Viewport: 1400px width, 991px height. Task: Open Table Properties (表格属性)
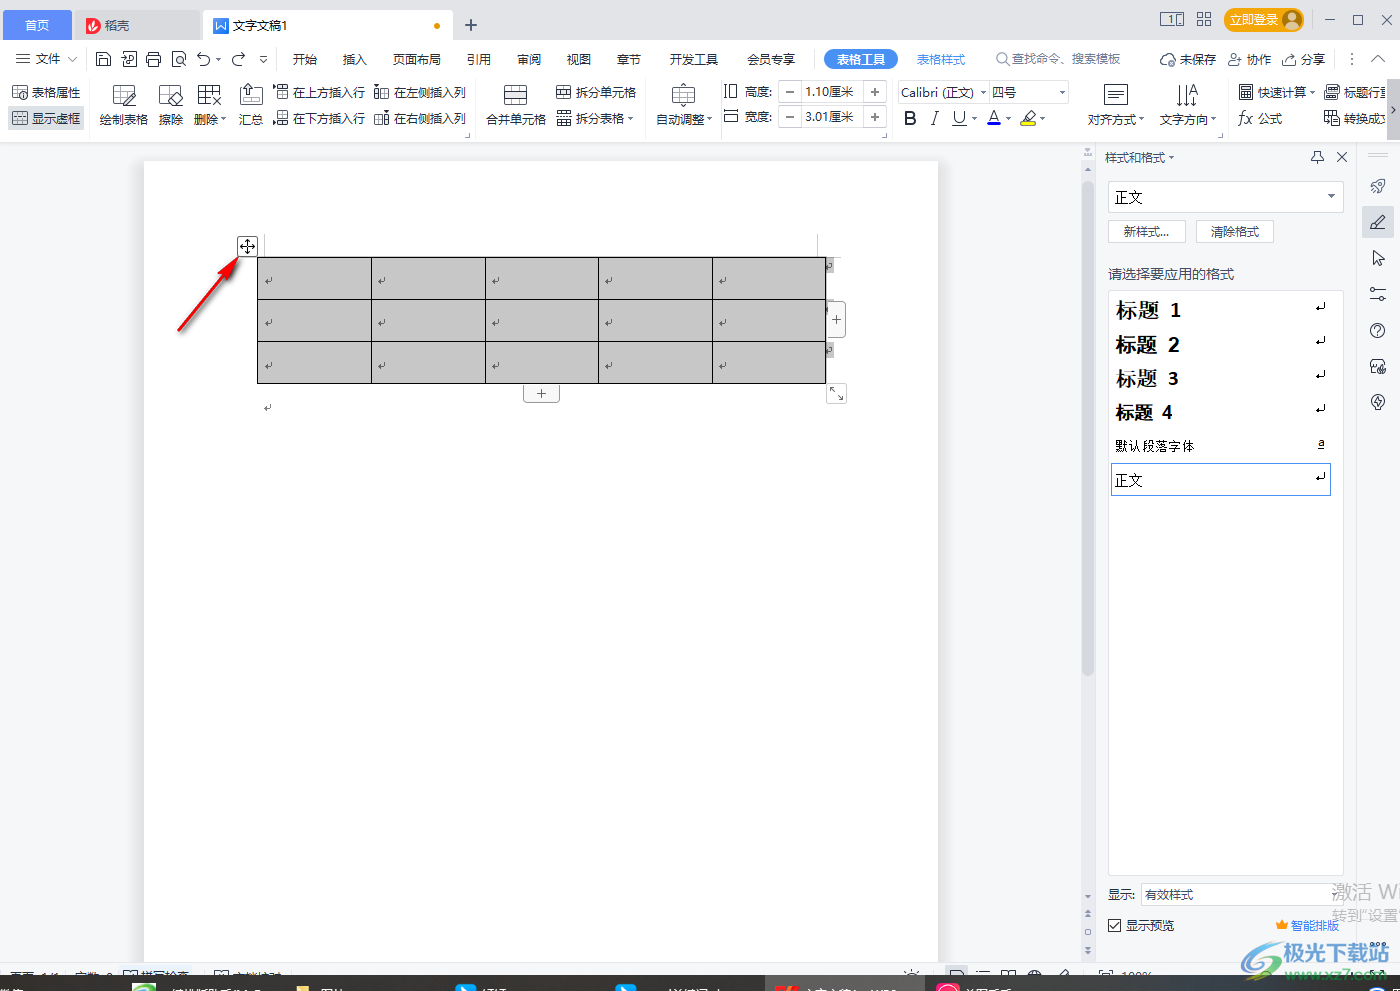[46, 92]
